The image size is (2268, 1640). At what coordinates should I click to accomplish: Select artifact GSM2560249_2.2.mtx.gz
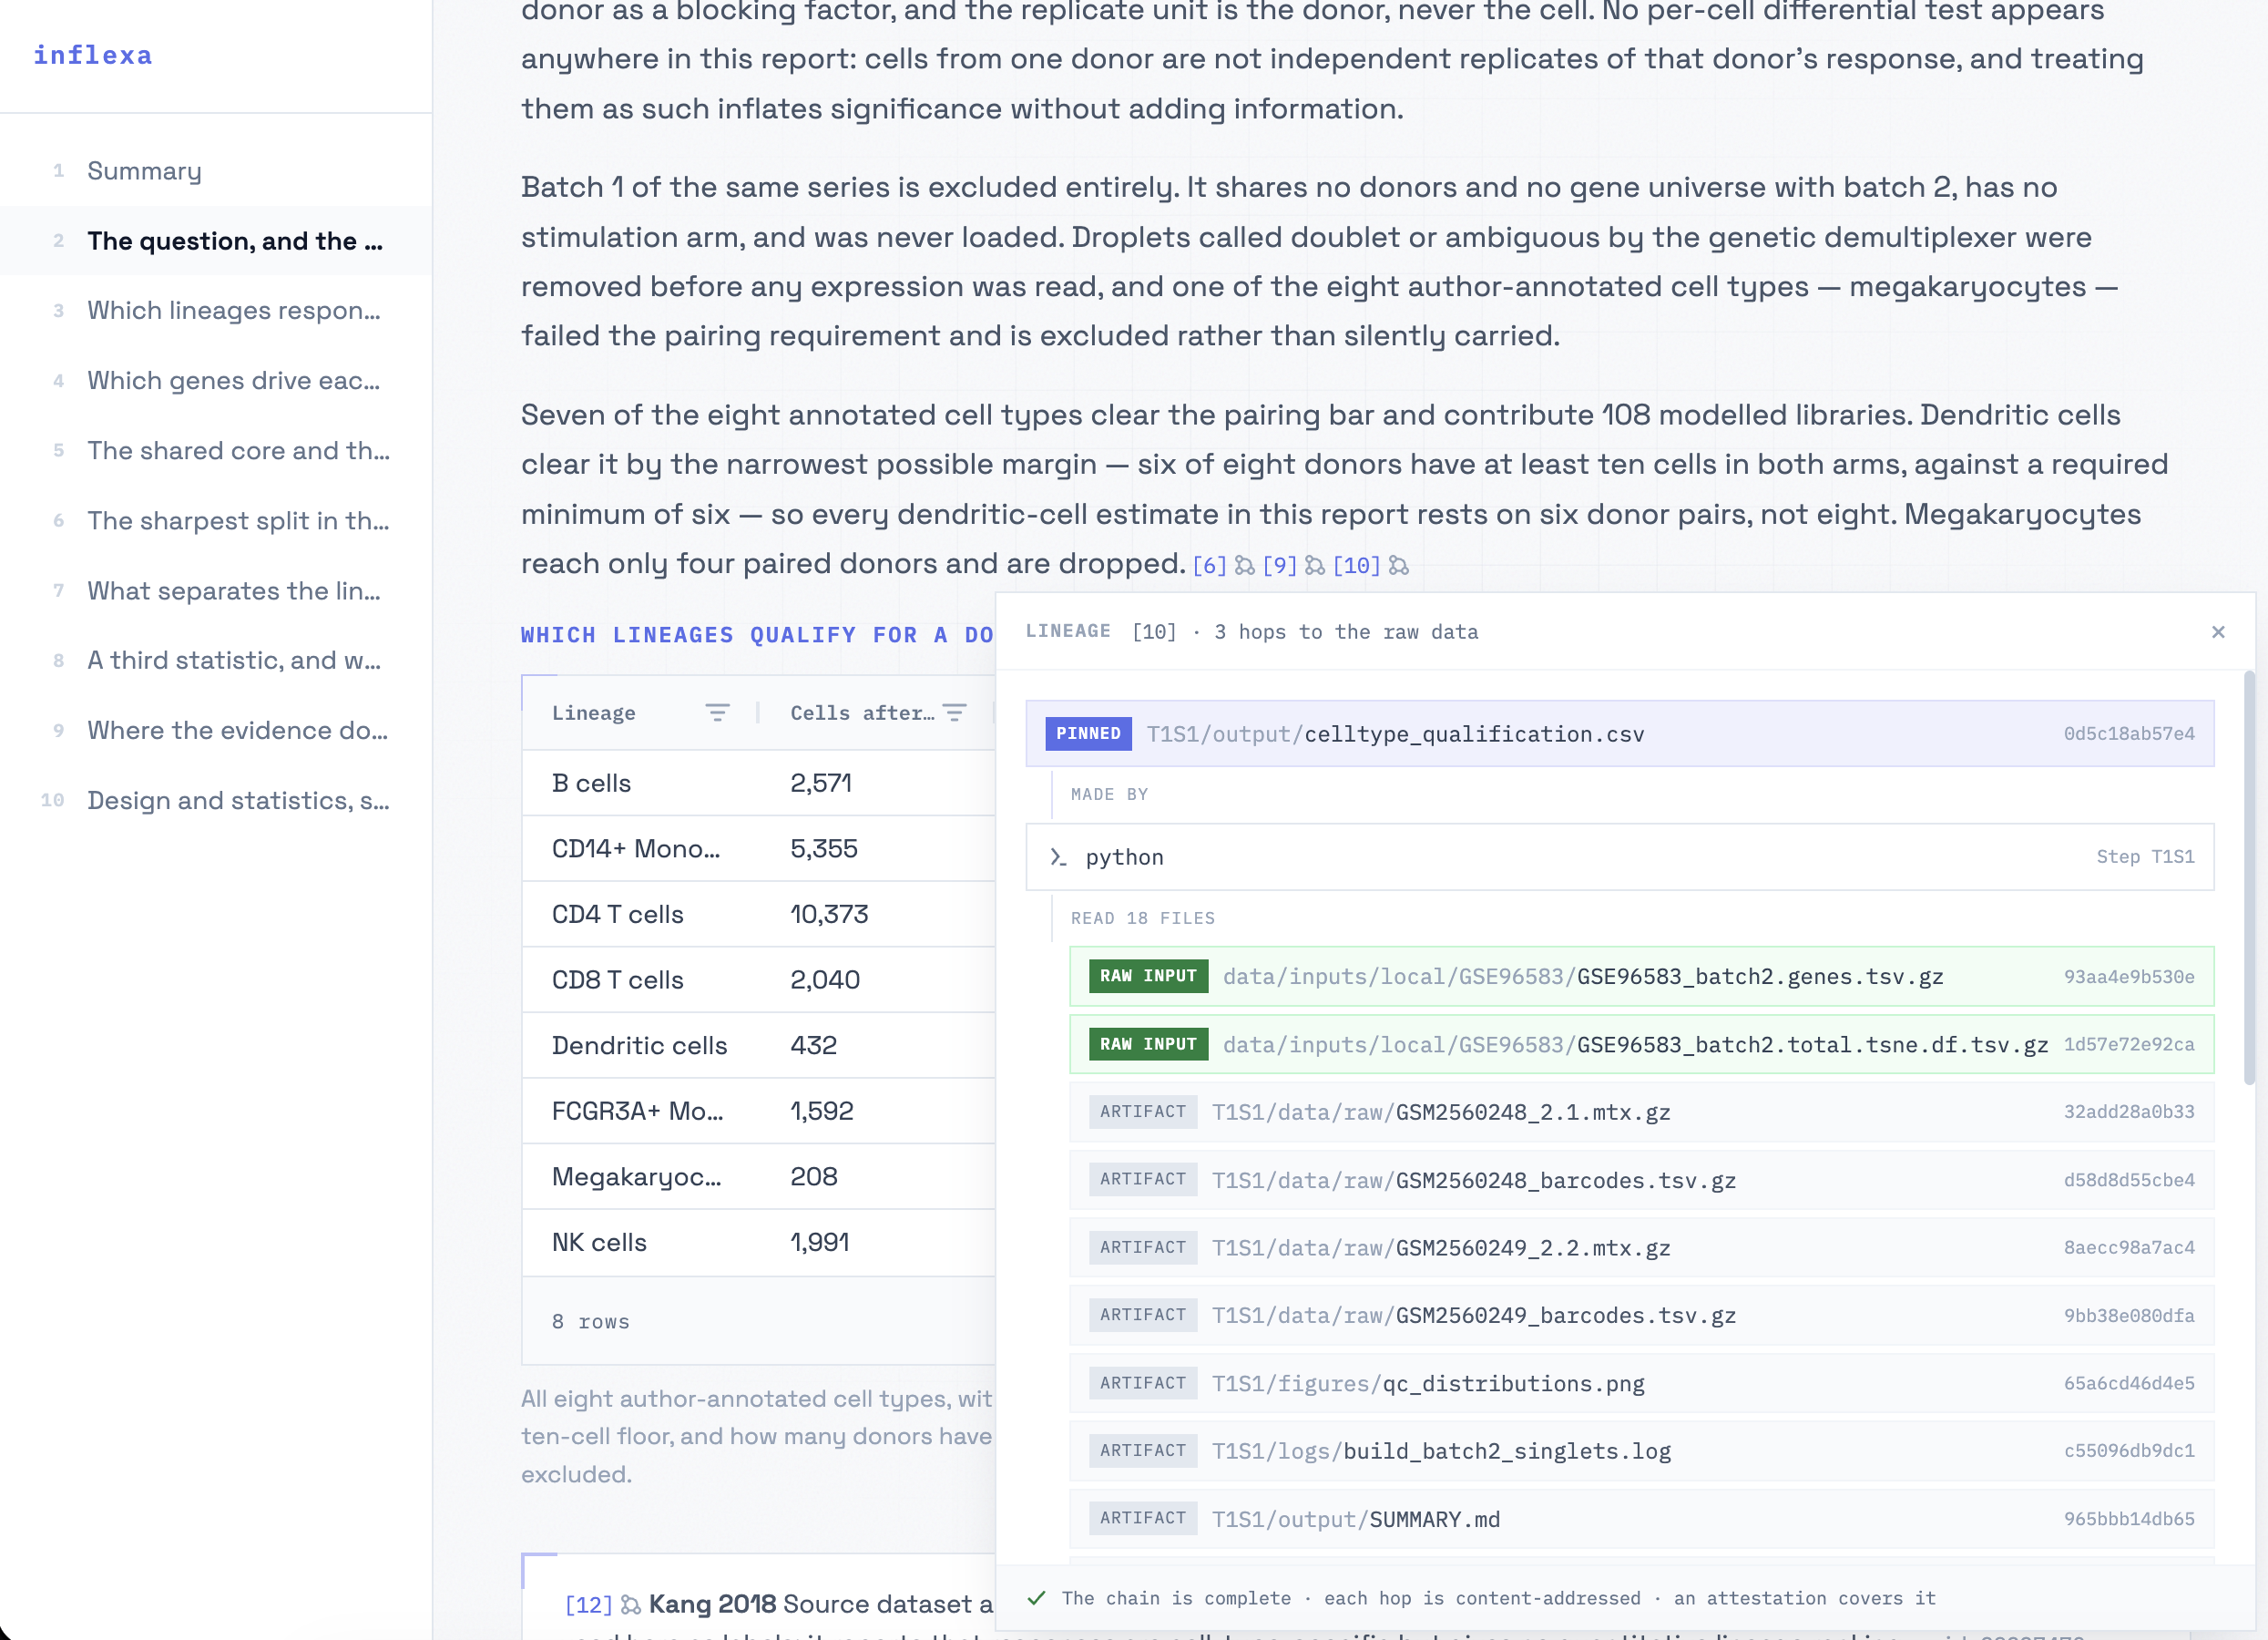[x=1641, y=1248]
